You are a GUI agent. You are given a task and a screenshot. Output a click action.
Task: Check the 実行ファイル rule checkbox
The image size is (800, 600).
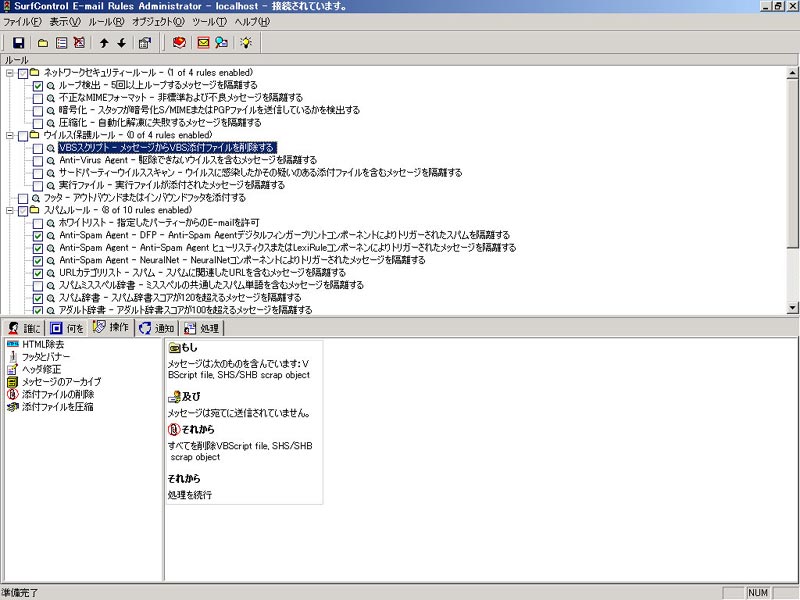38,186
